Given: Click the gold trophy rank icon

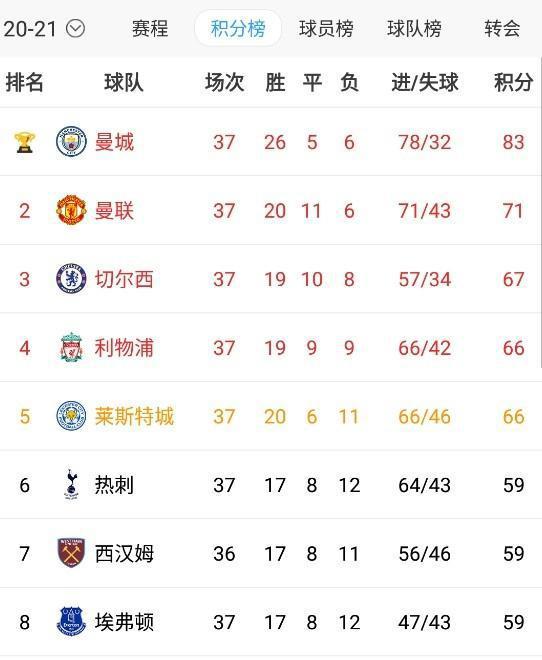Looking at the screenshot, I should pos(24,142).
